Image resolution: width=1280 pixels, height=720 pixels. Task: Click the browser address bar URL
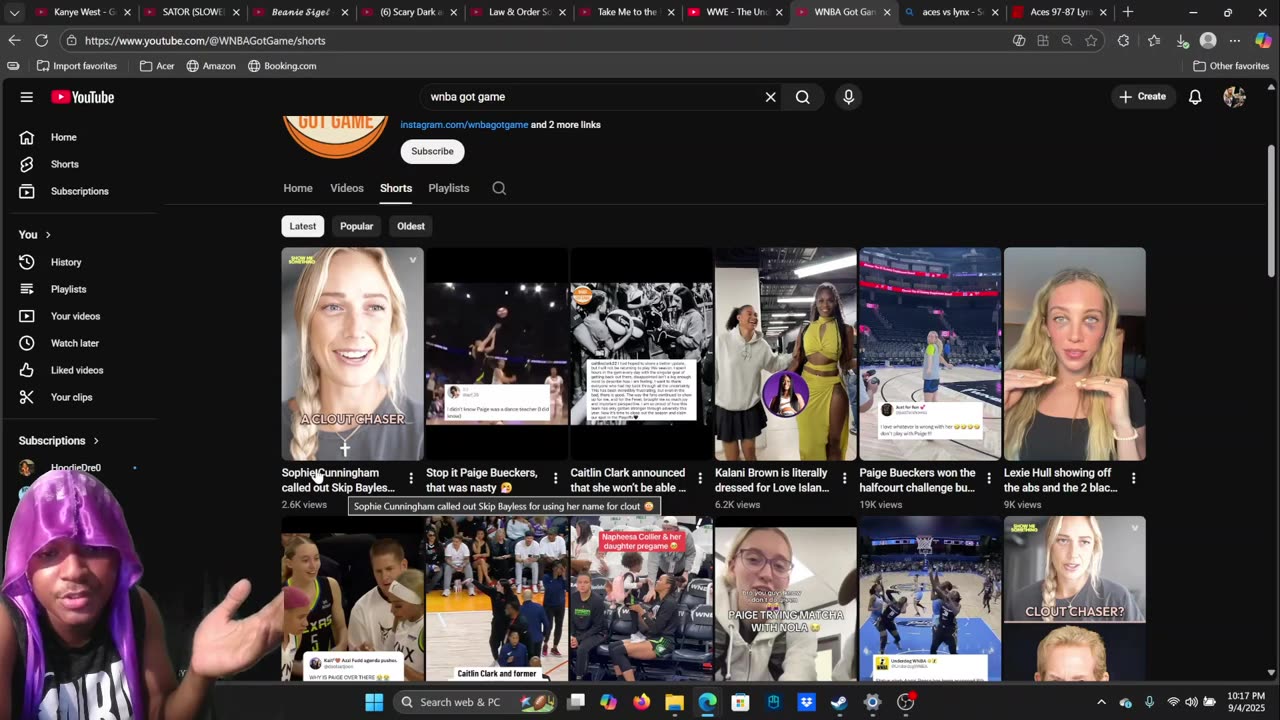(205, 41)
